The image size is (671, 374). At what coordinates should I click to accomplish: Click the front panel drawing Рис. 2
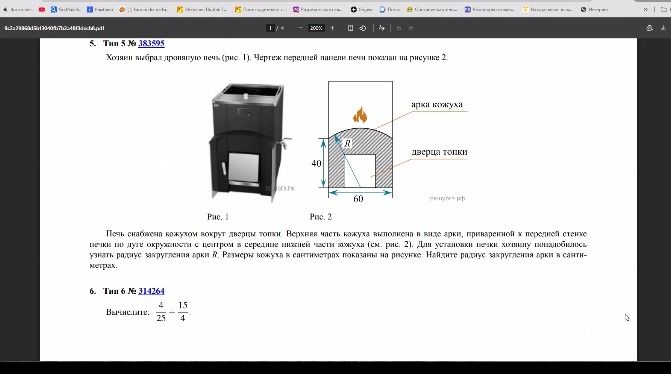(x=359, y=139)
